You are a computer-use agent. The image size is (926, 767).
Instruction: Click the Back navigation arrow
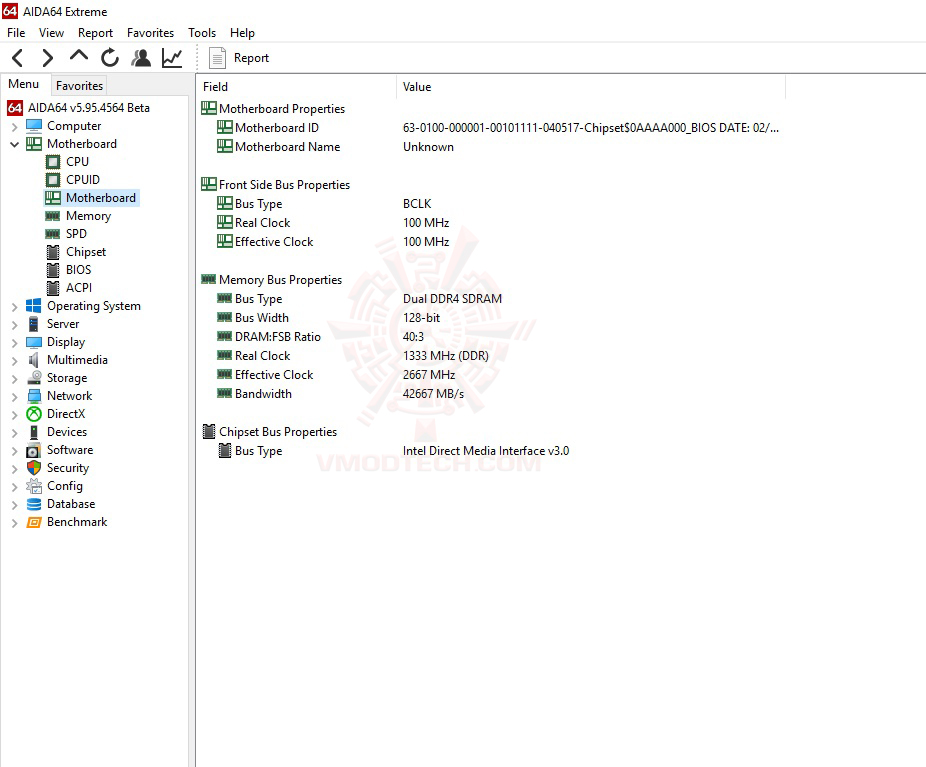coord(18,58)
